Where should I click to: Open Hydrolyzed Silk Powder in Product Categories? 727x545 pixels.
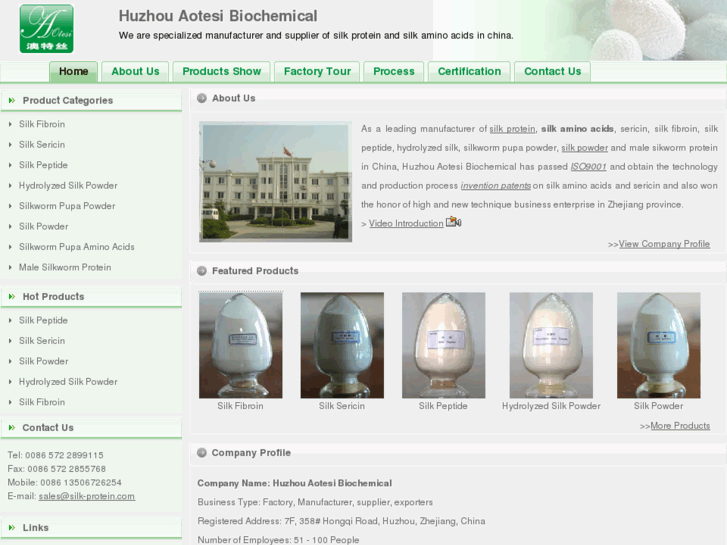[68, 186]
